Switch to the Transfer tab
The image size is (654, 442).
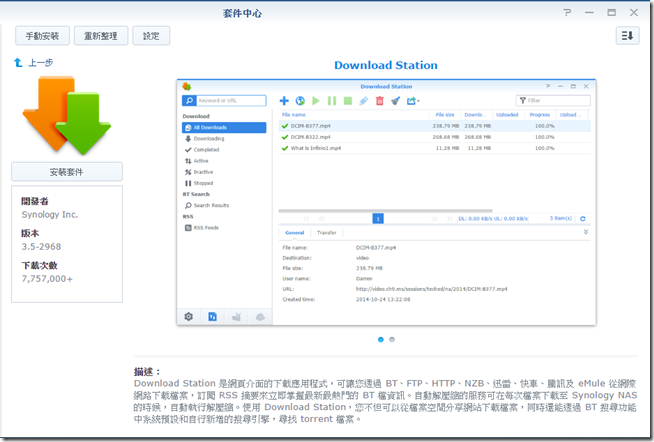[326, 233]
